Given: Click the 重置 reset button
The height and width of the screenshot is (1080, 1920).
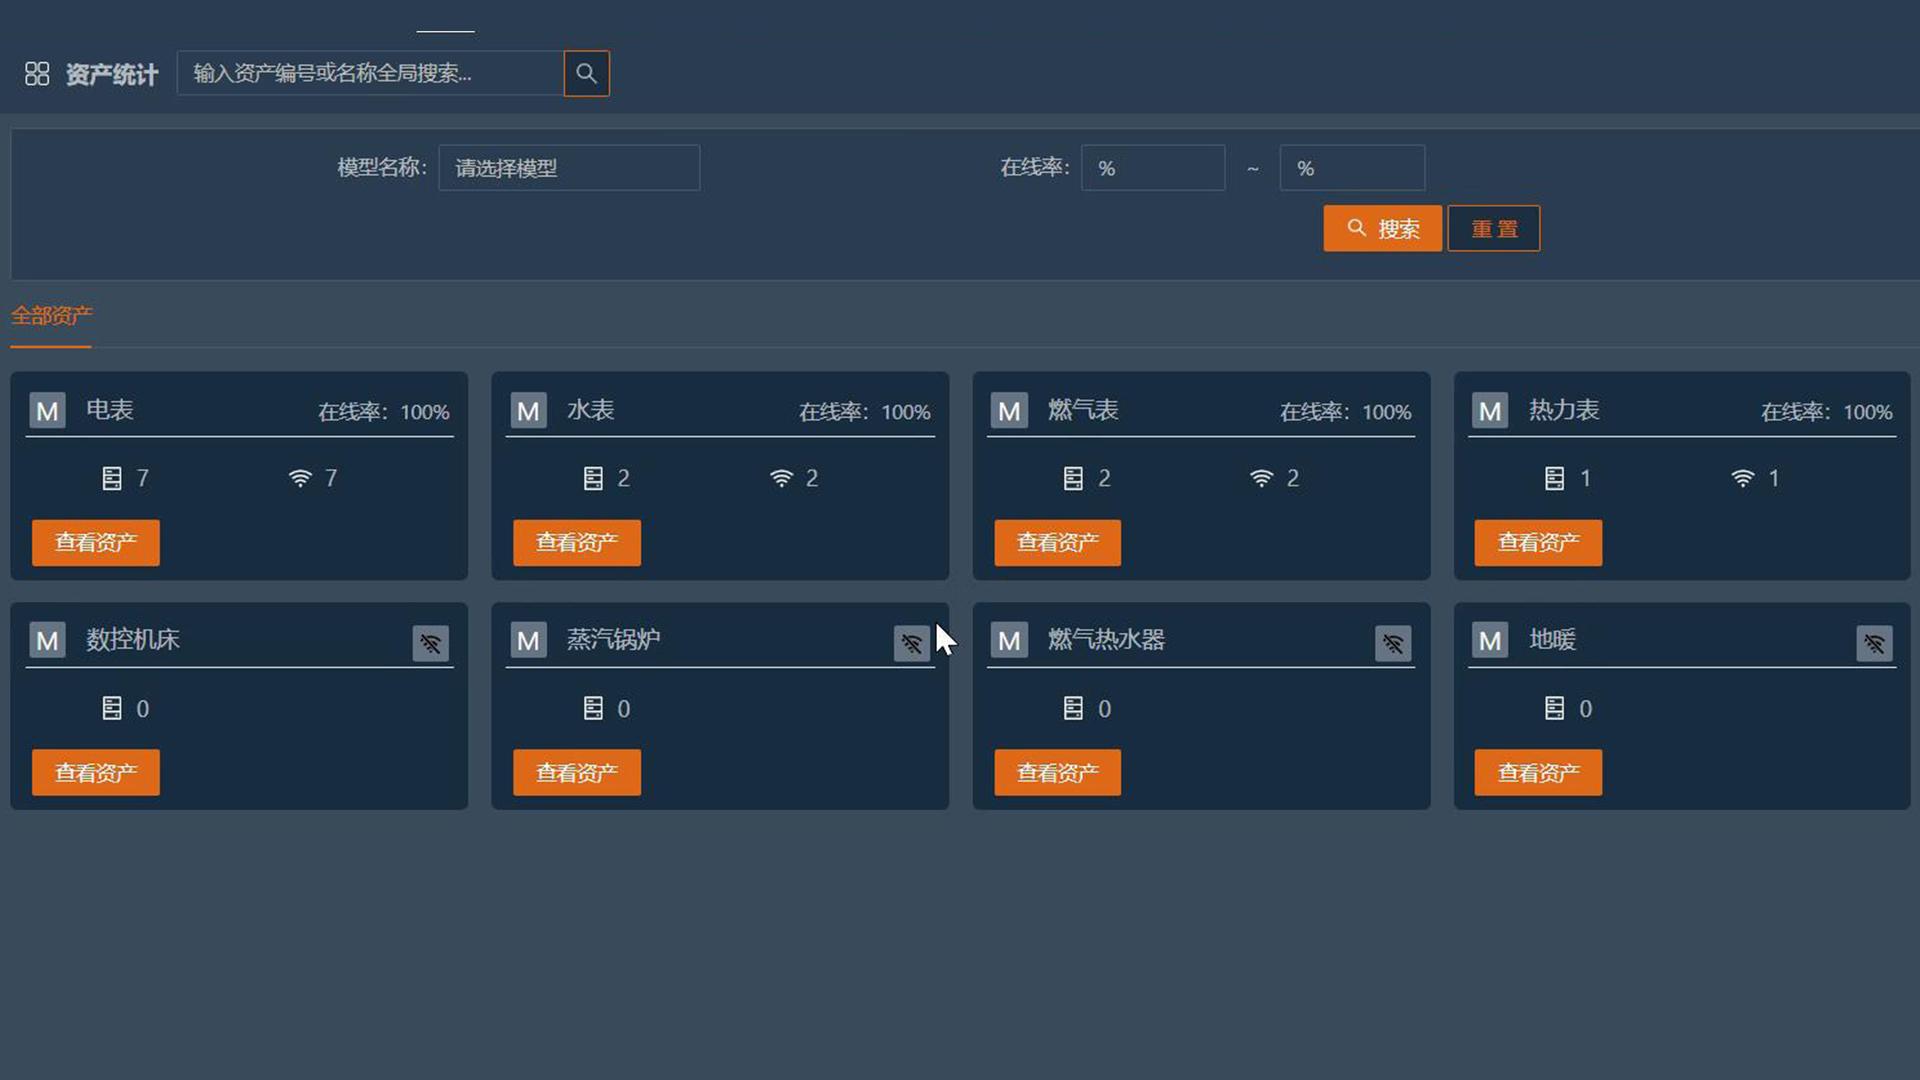Looking at the screenshot, I should 1494,229.
